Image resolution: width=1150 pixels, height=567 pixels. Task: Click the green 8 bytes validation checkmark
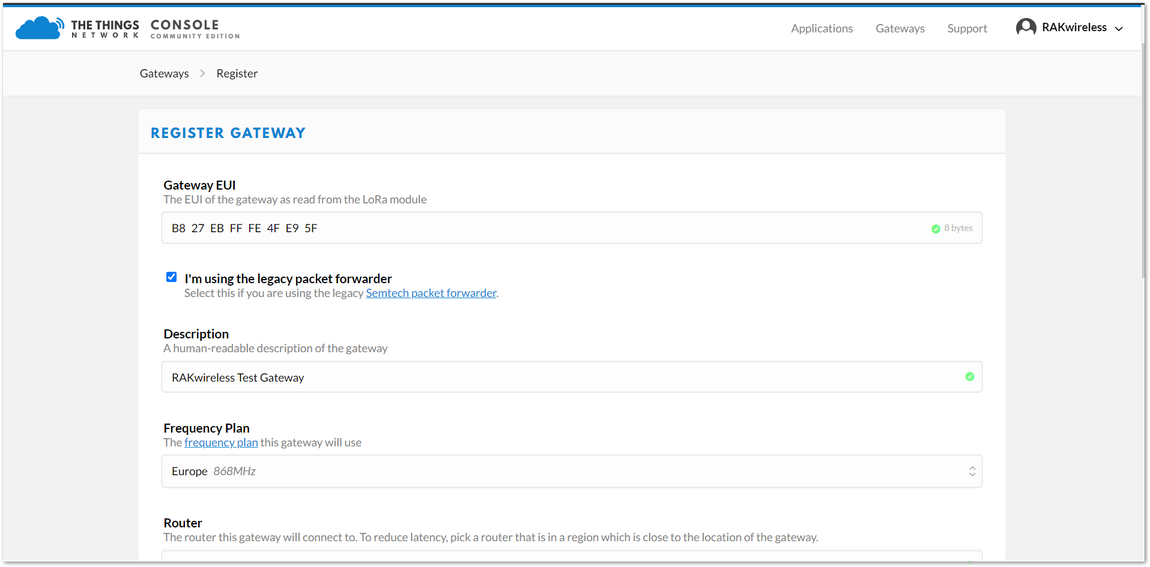coord(936,229)
